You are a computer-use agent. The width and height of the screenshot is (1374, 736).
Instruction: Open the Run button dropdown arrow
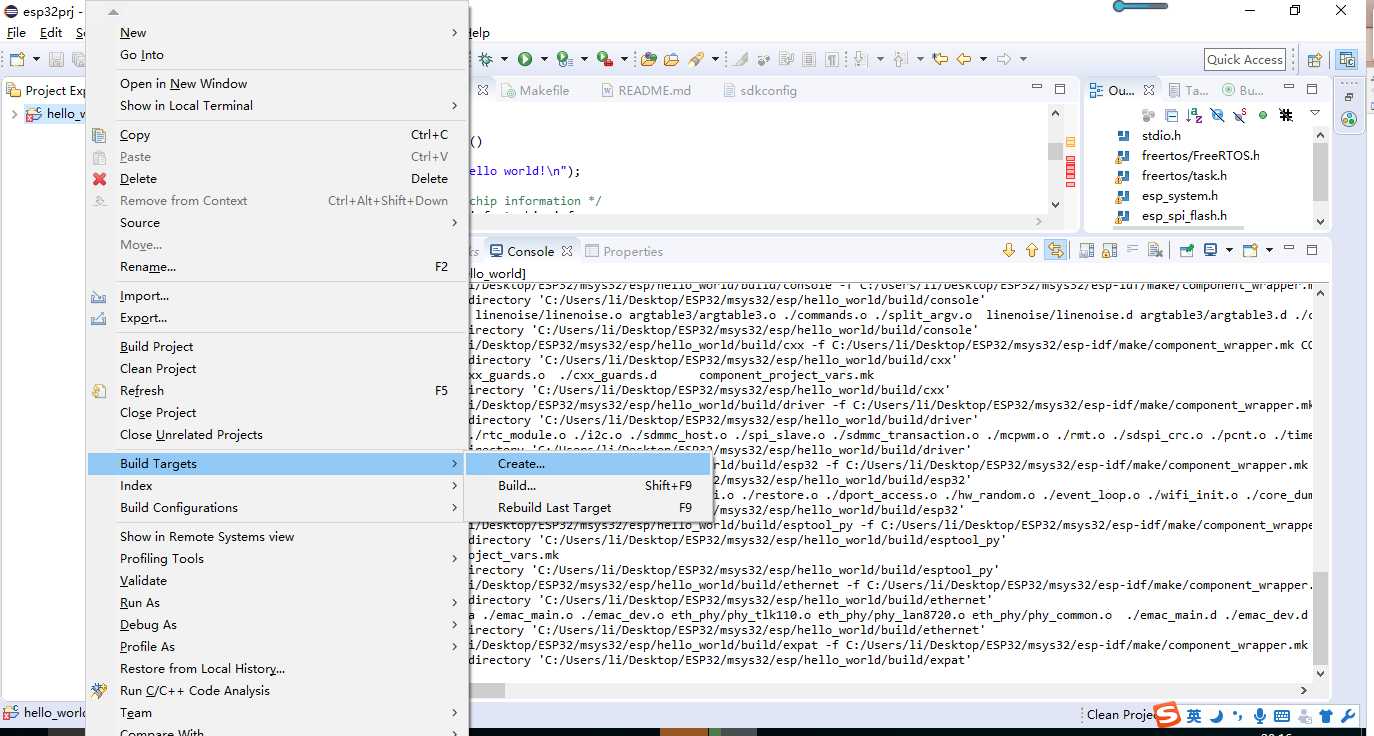543,60
